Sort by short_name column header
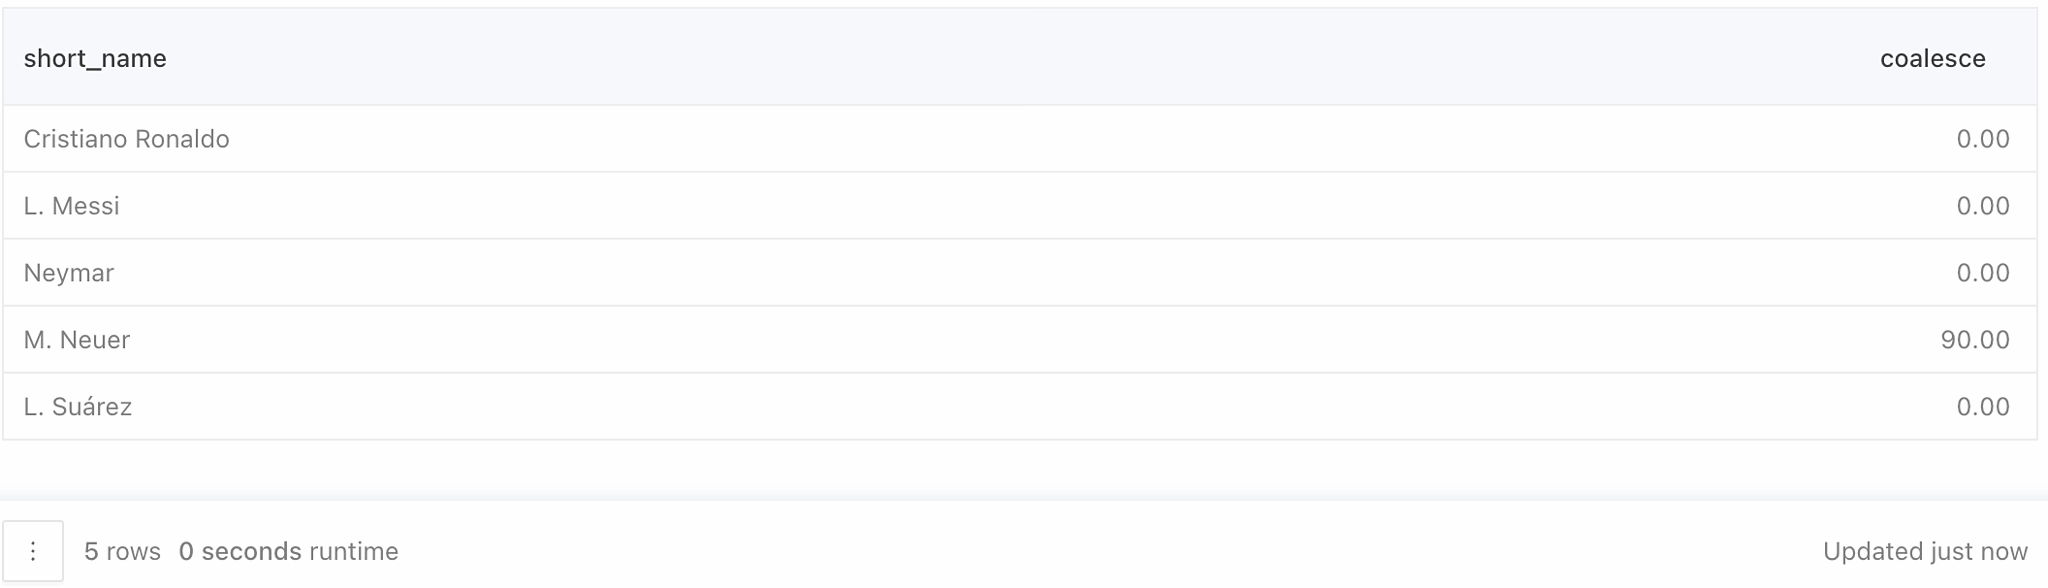This screenshot has width=2048, height=588. point(95,58)
